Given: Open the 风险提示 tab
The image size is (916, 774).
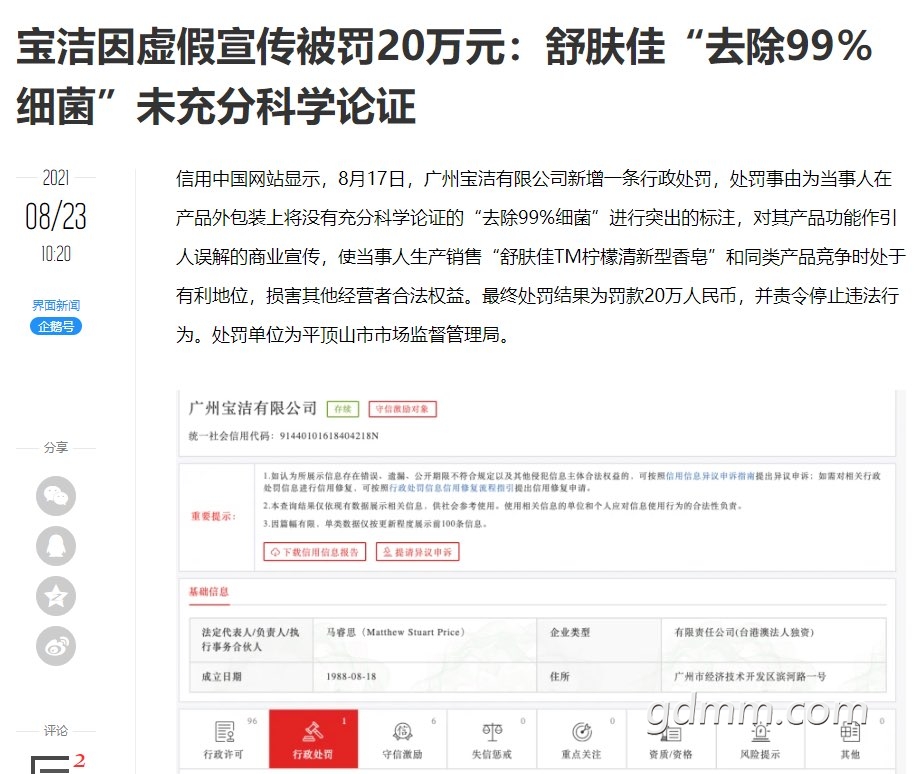Looking at the screenshot, I should coord(760,738).
